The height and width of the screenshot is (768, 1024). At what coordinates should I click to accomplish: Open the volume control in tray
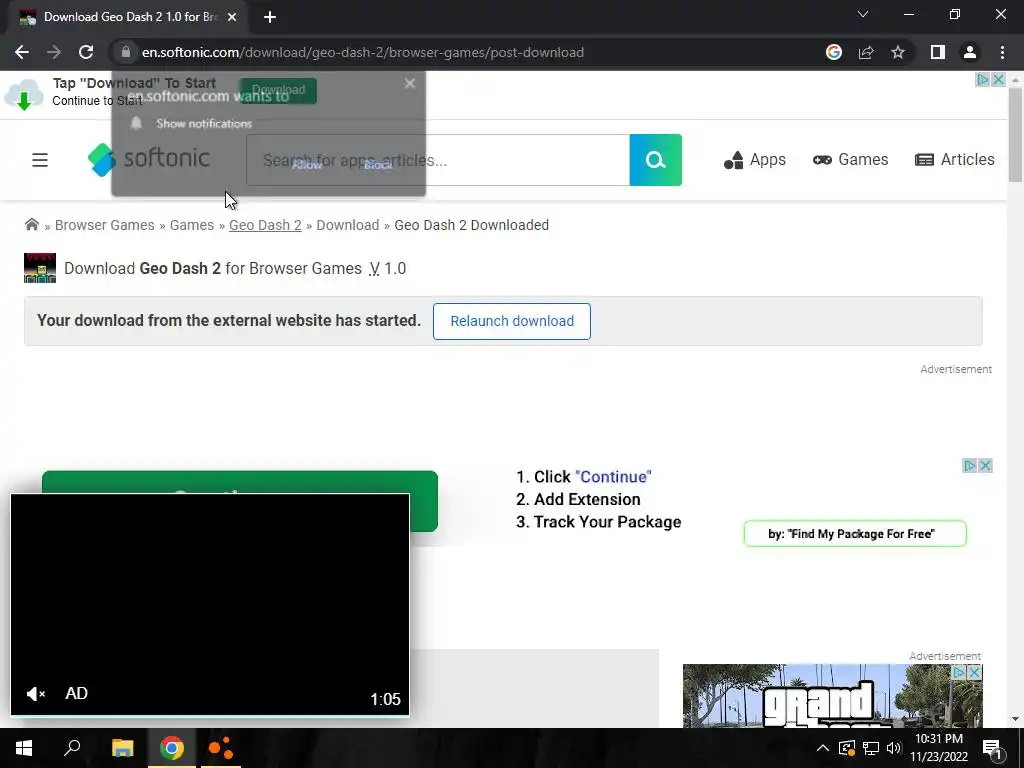tap(894, 748)
